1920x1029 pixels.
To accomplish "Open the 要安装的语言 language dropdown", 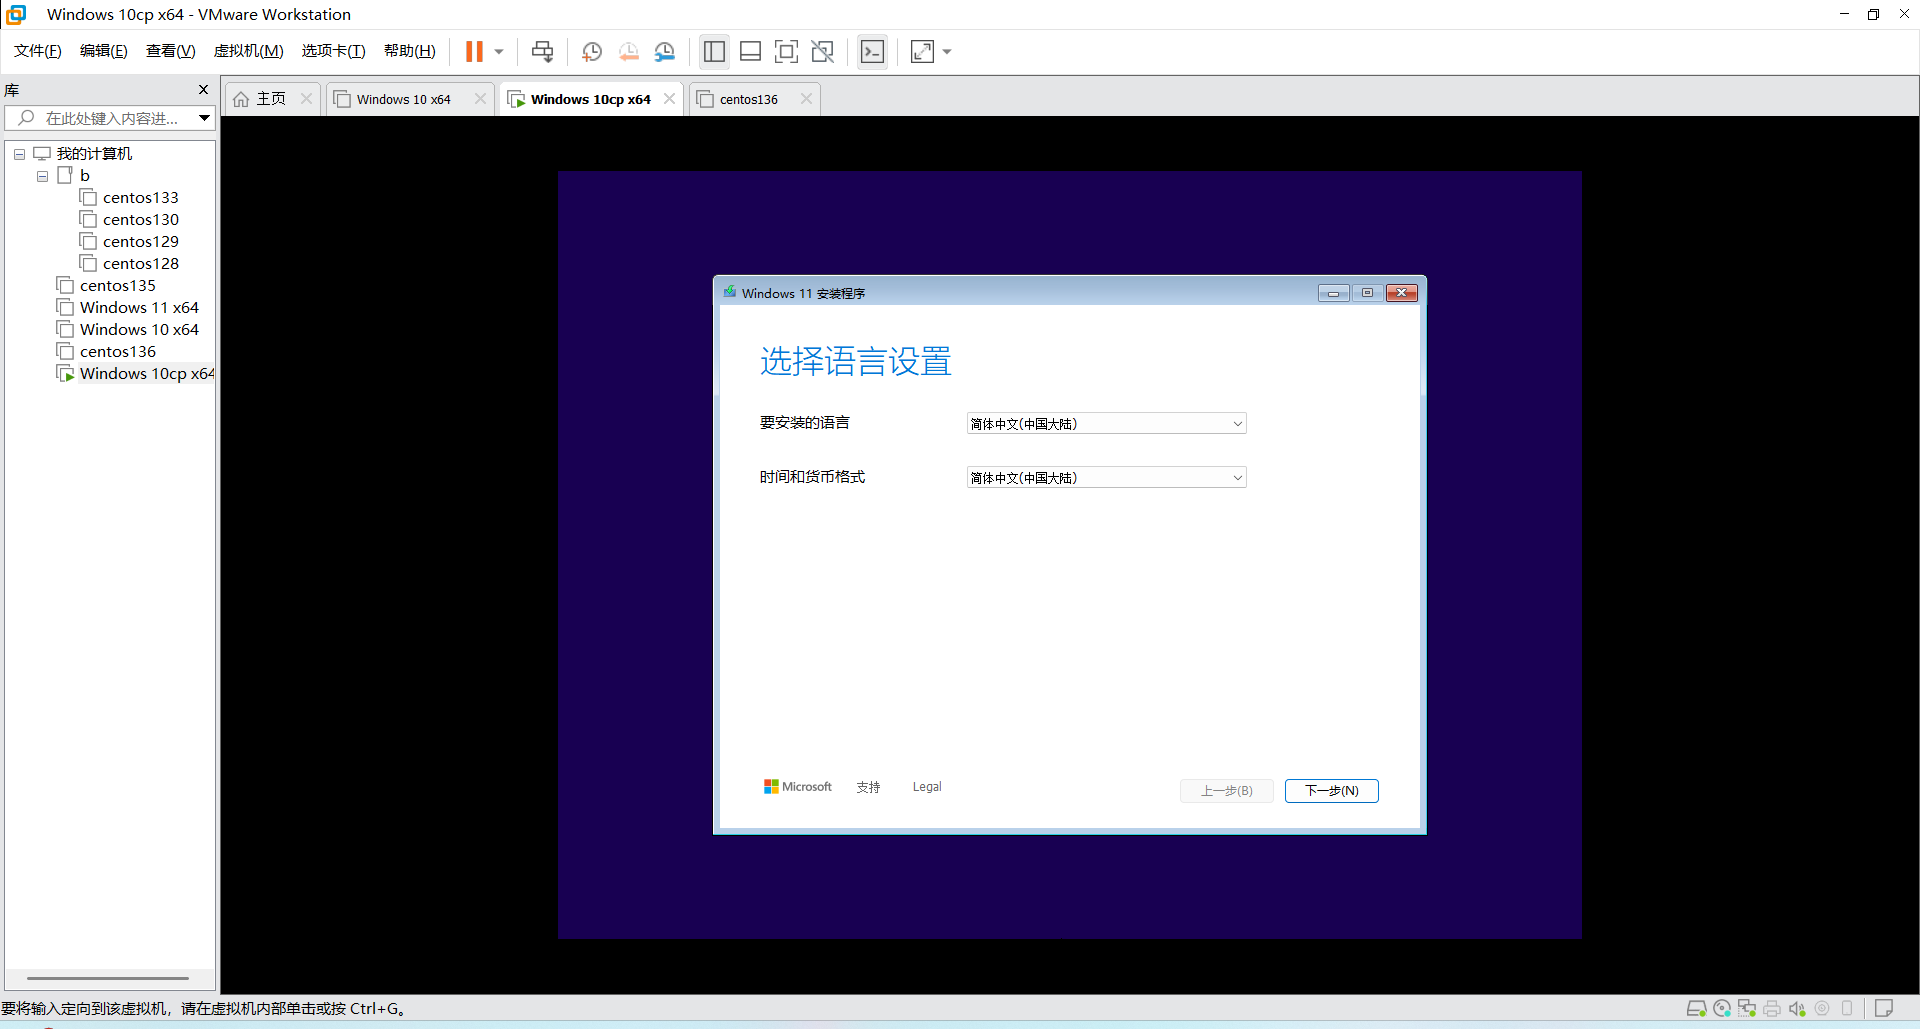I will point(1106,423).
